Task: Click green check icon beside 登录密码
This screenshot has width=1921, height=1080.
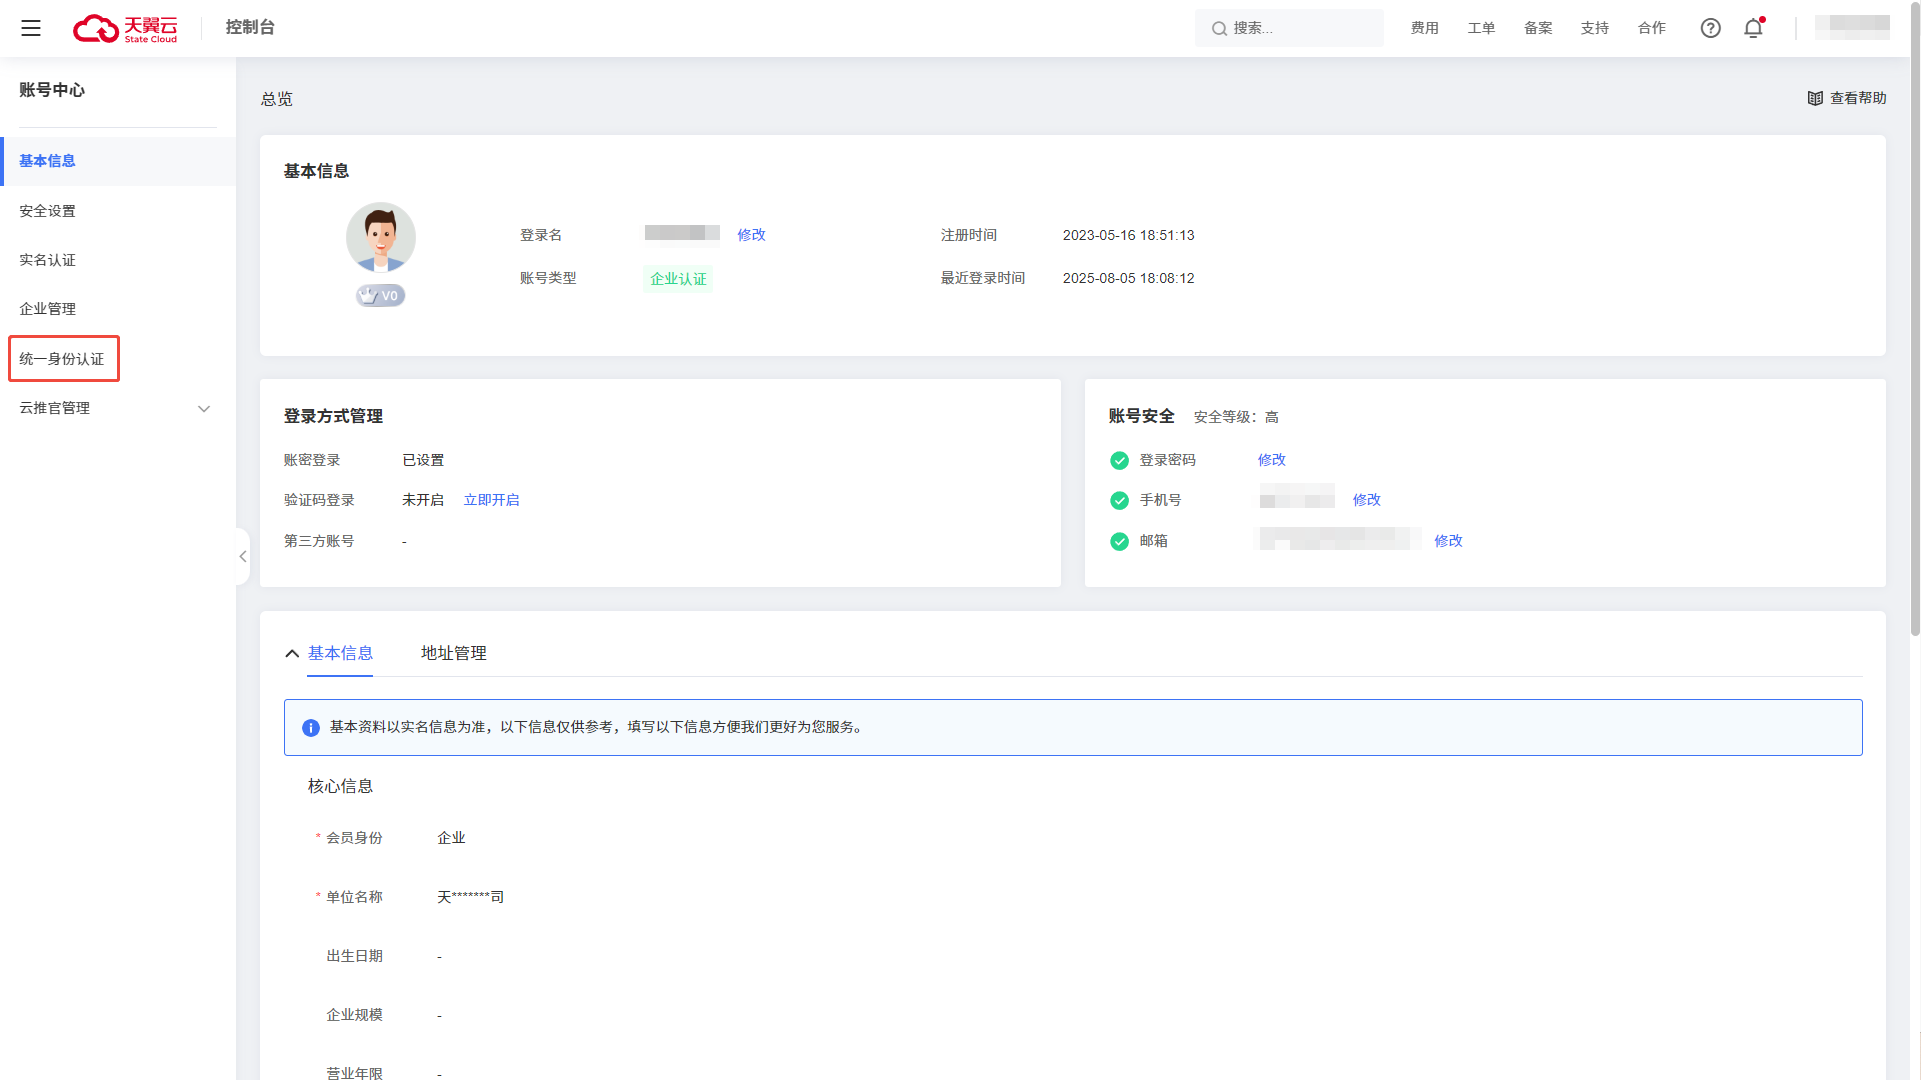Action: pos(1119,460)
